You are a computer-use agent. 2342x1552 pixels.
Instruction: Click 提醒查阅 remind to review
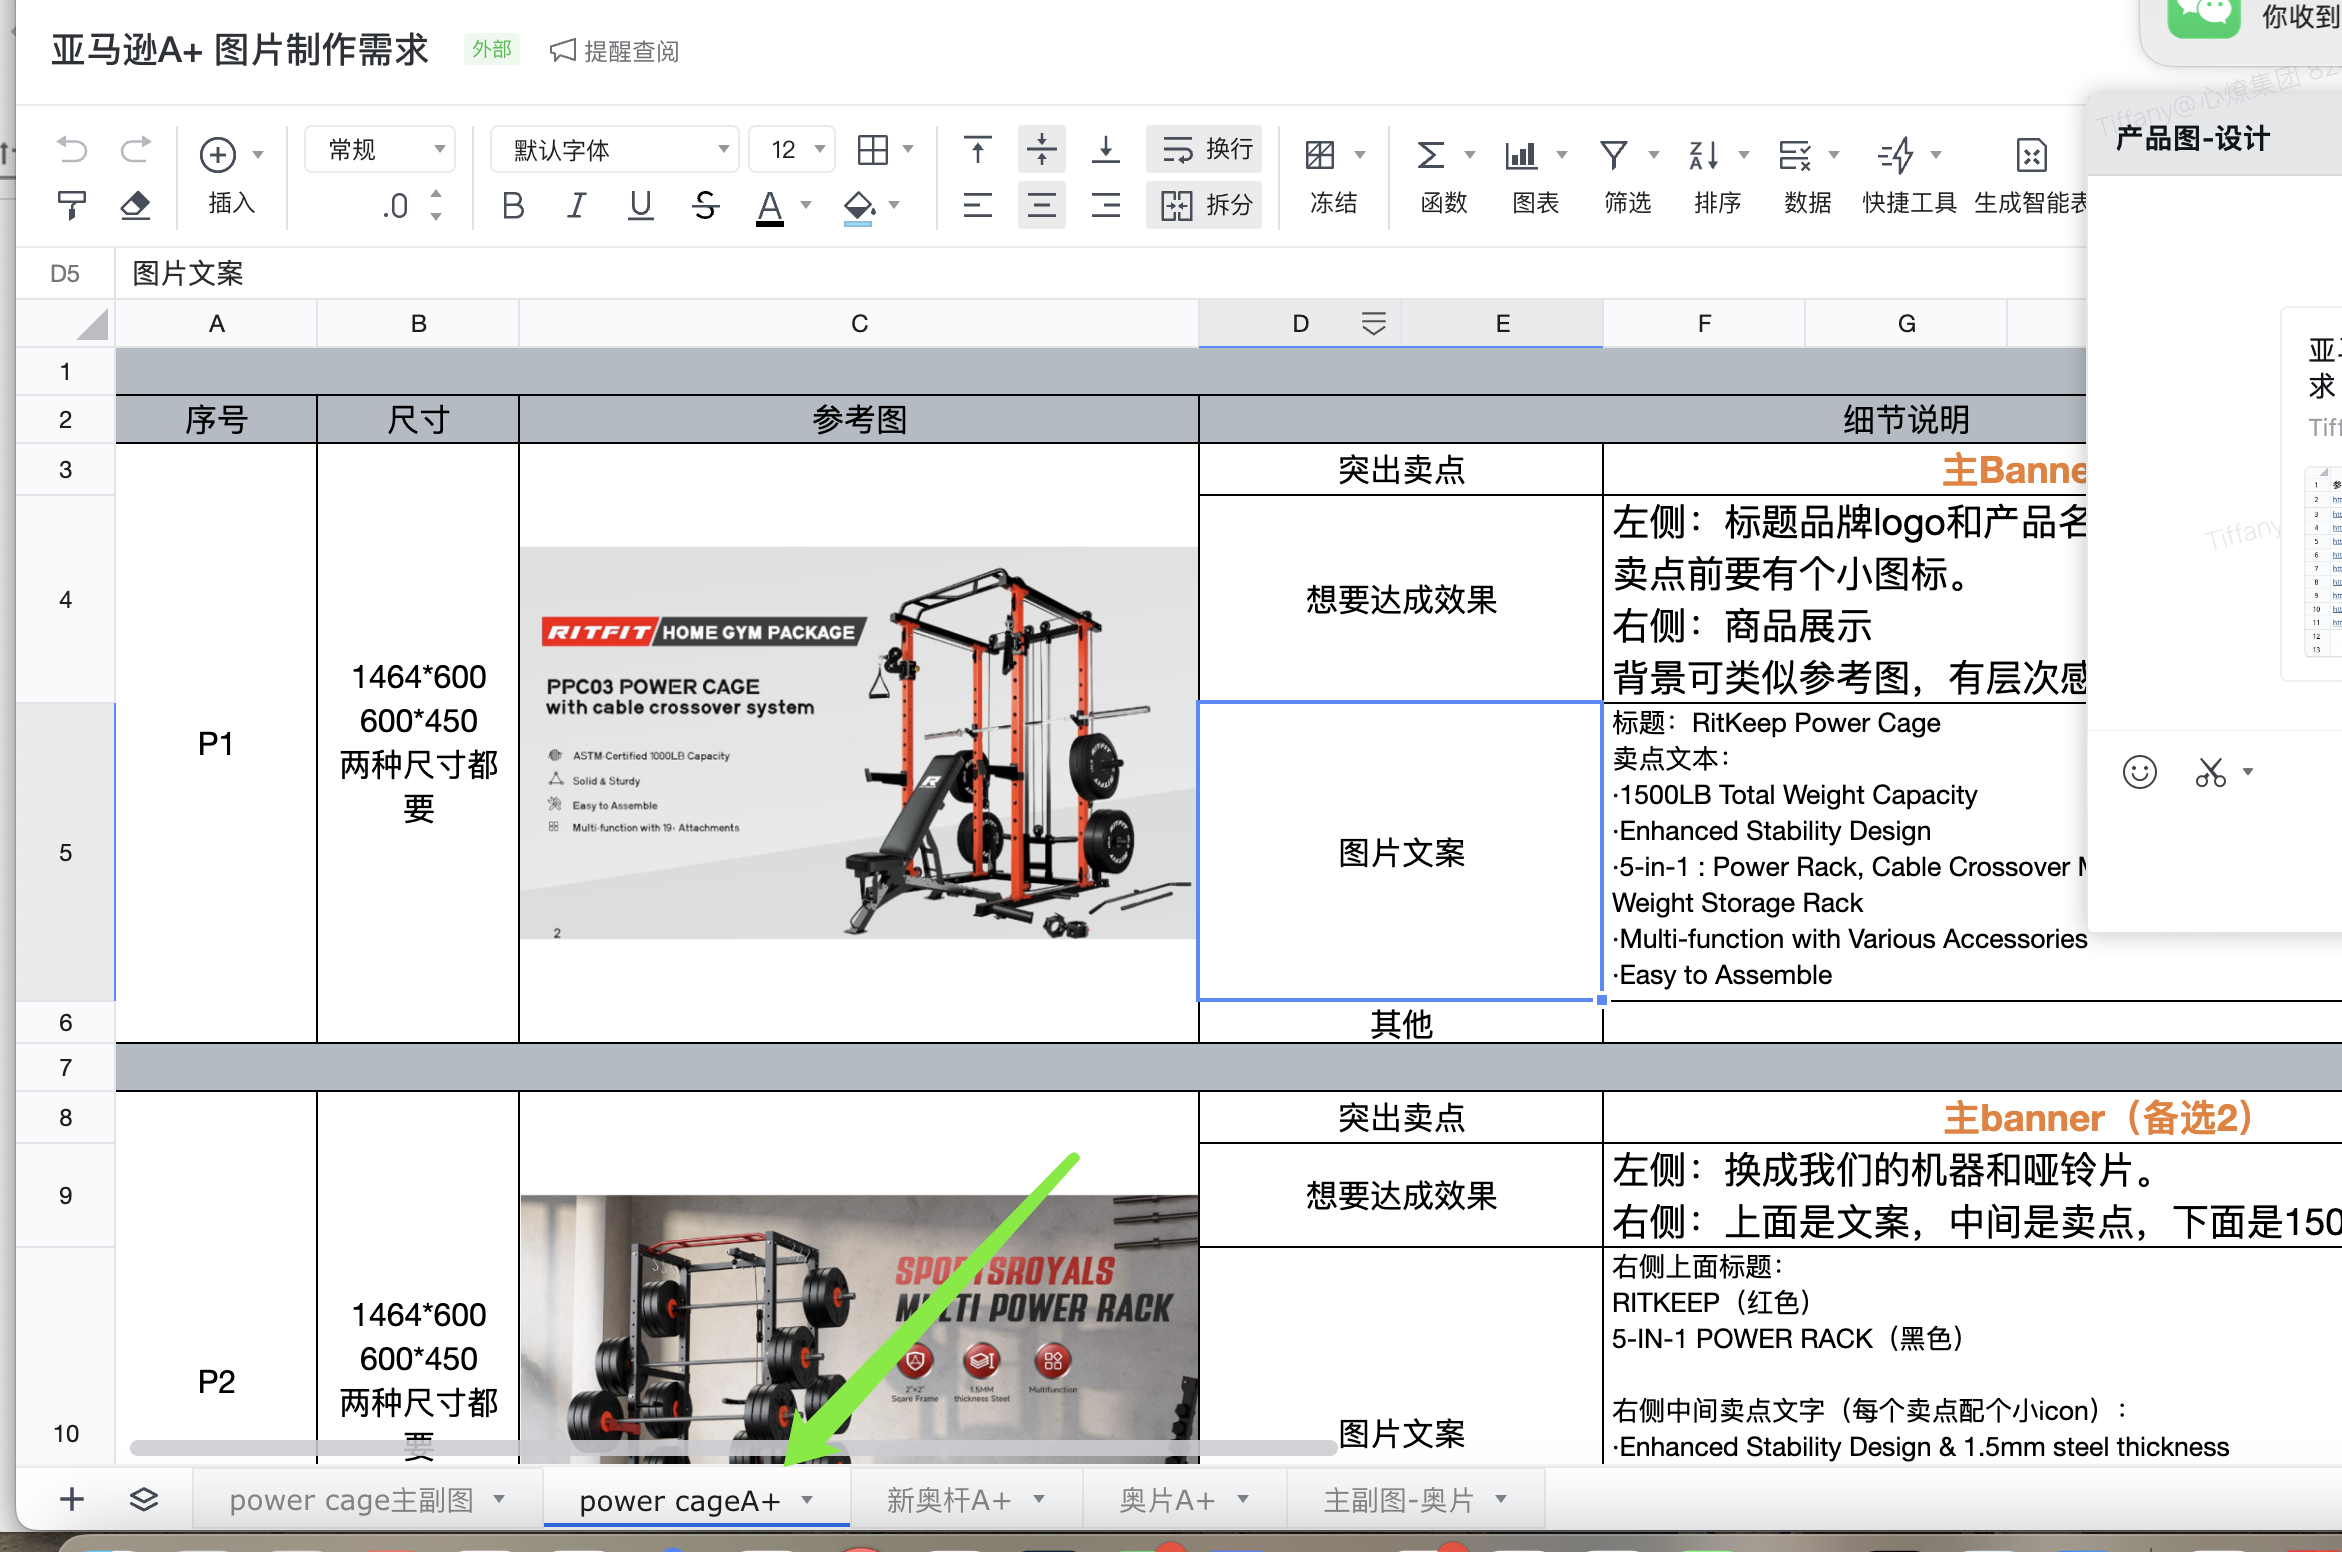click(614, 51)
